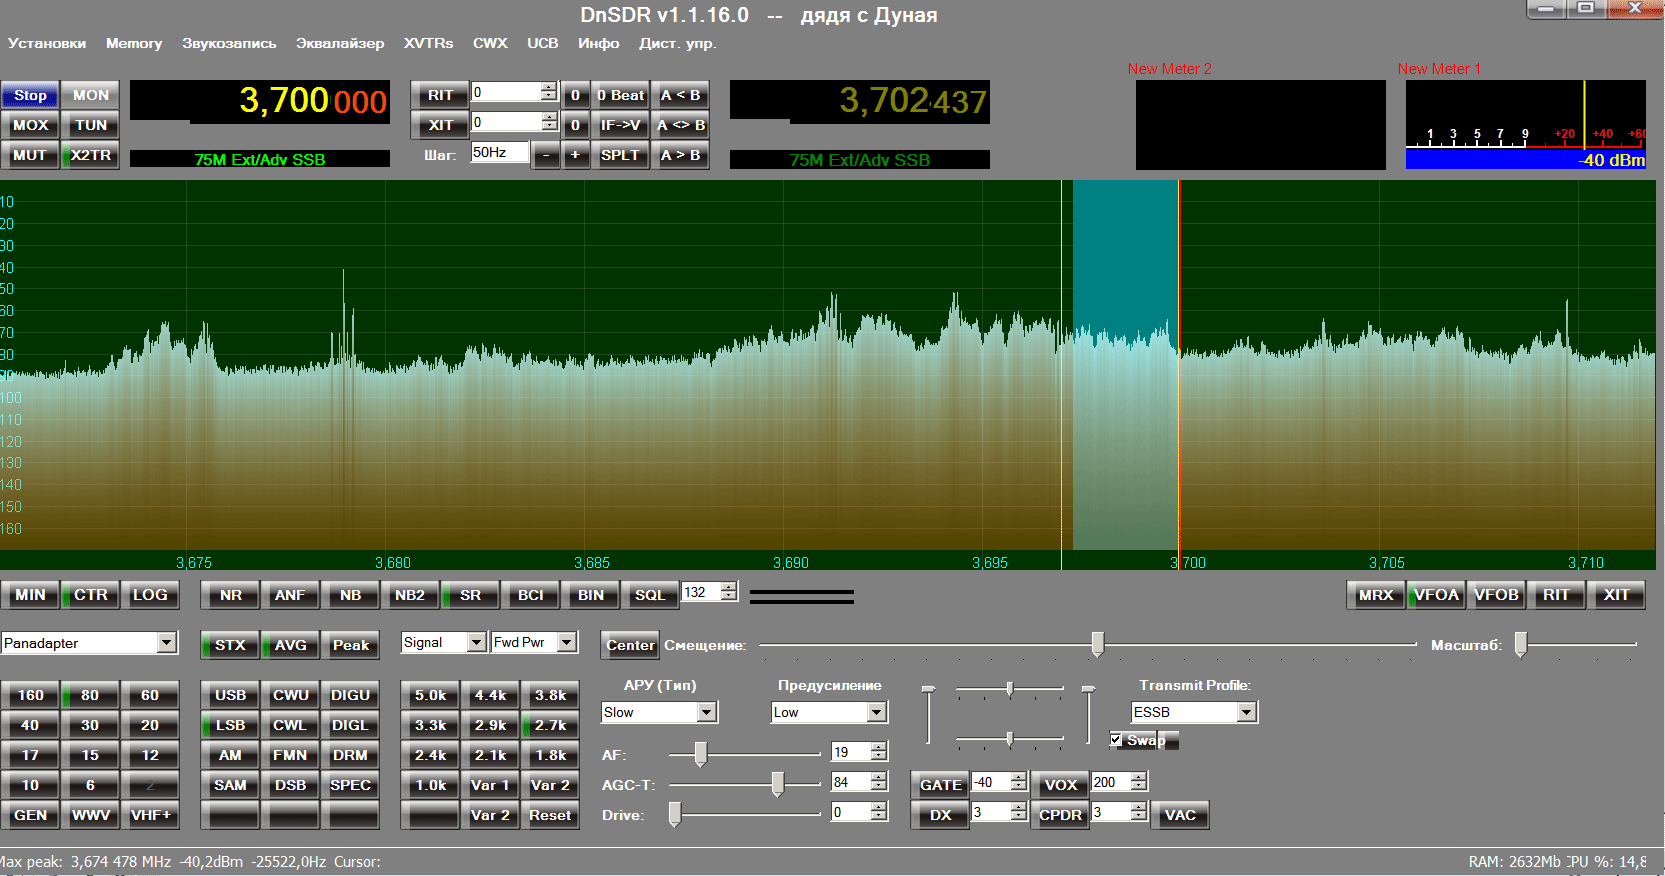Open the Эквалайзер menu
1665x876 pixels.
tap(340, 43)
